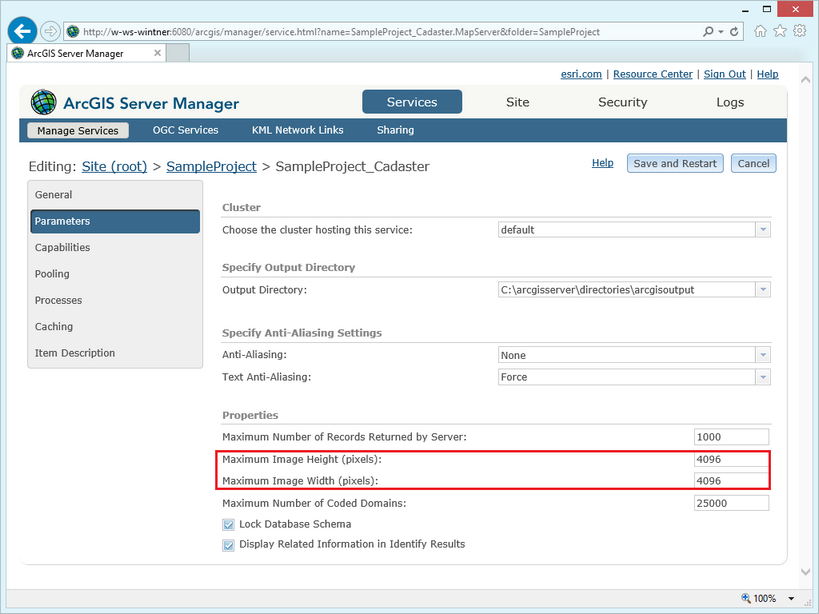The height and width of the screenshot is (614, 819).
Task: Open the Text Anti-Aliasing dropdown showing Force
Action: pos(763,377)
